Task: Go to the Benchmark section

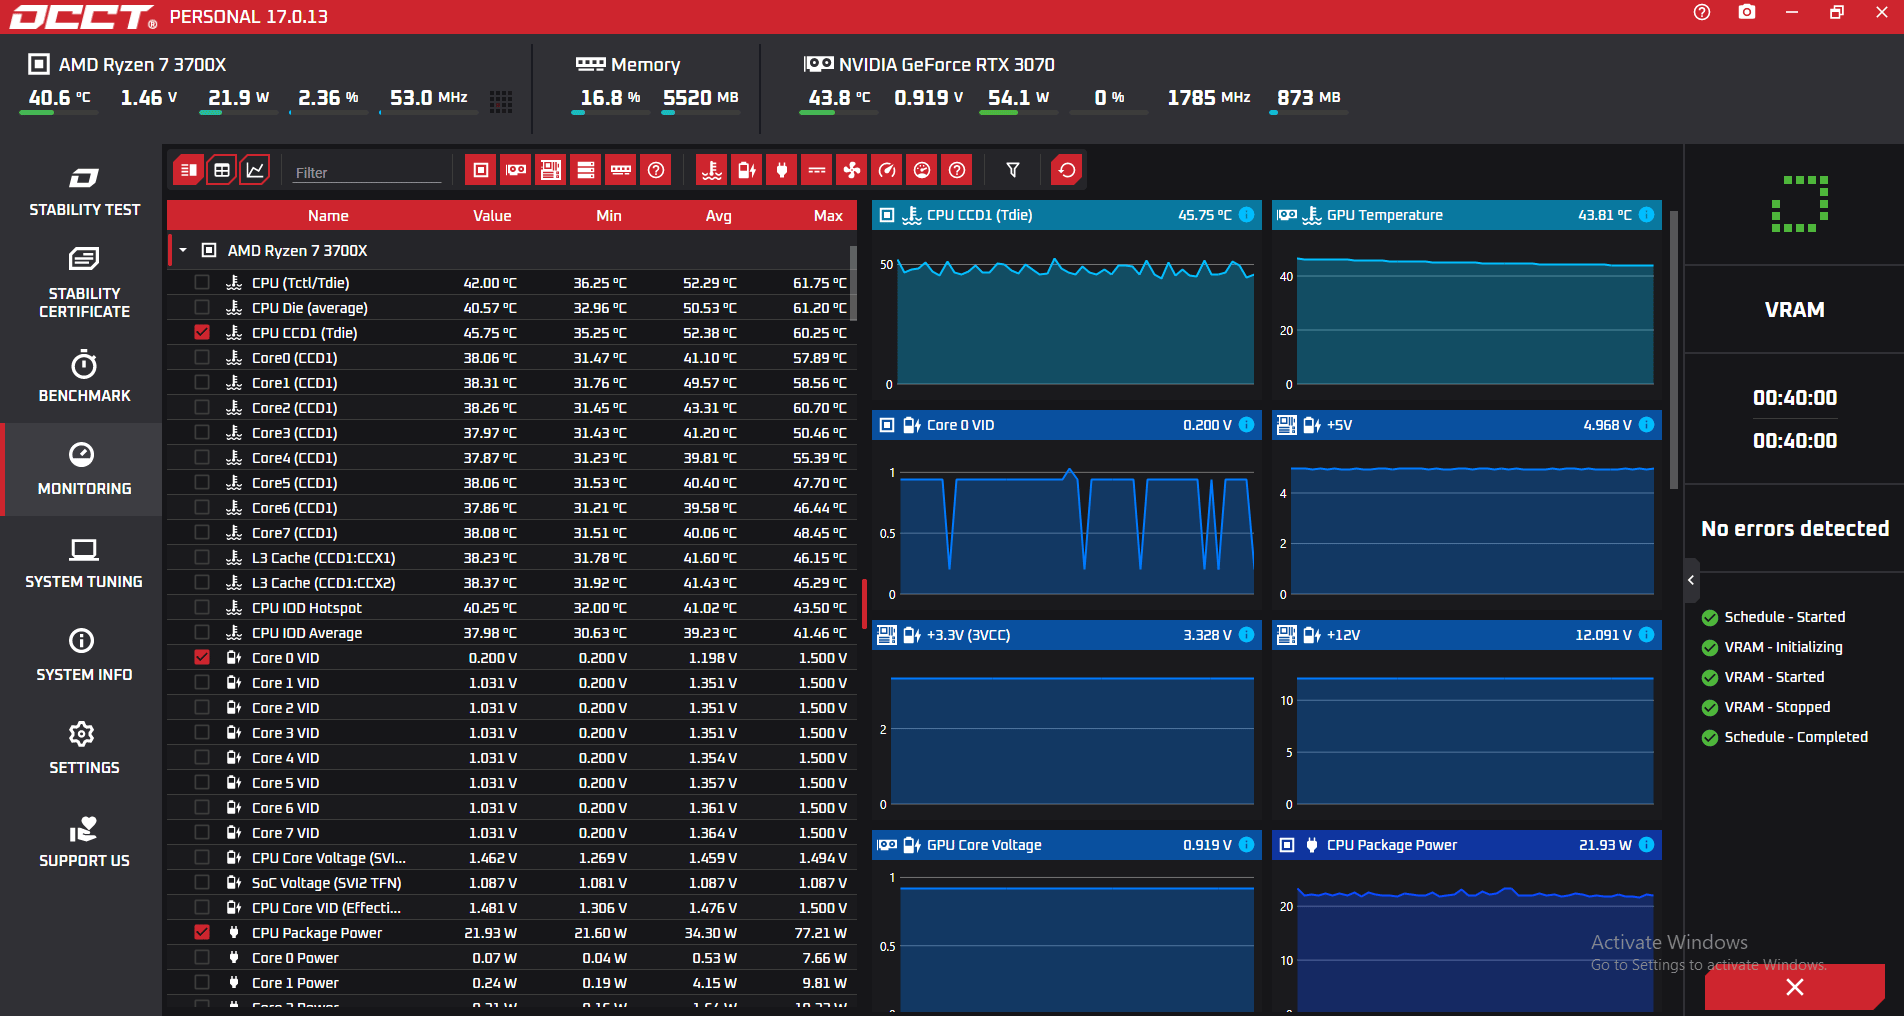Action: tap(84, 376)
